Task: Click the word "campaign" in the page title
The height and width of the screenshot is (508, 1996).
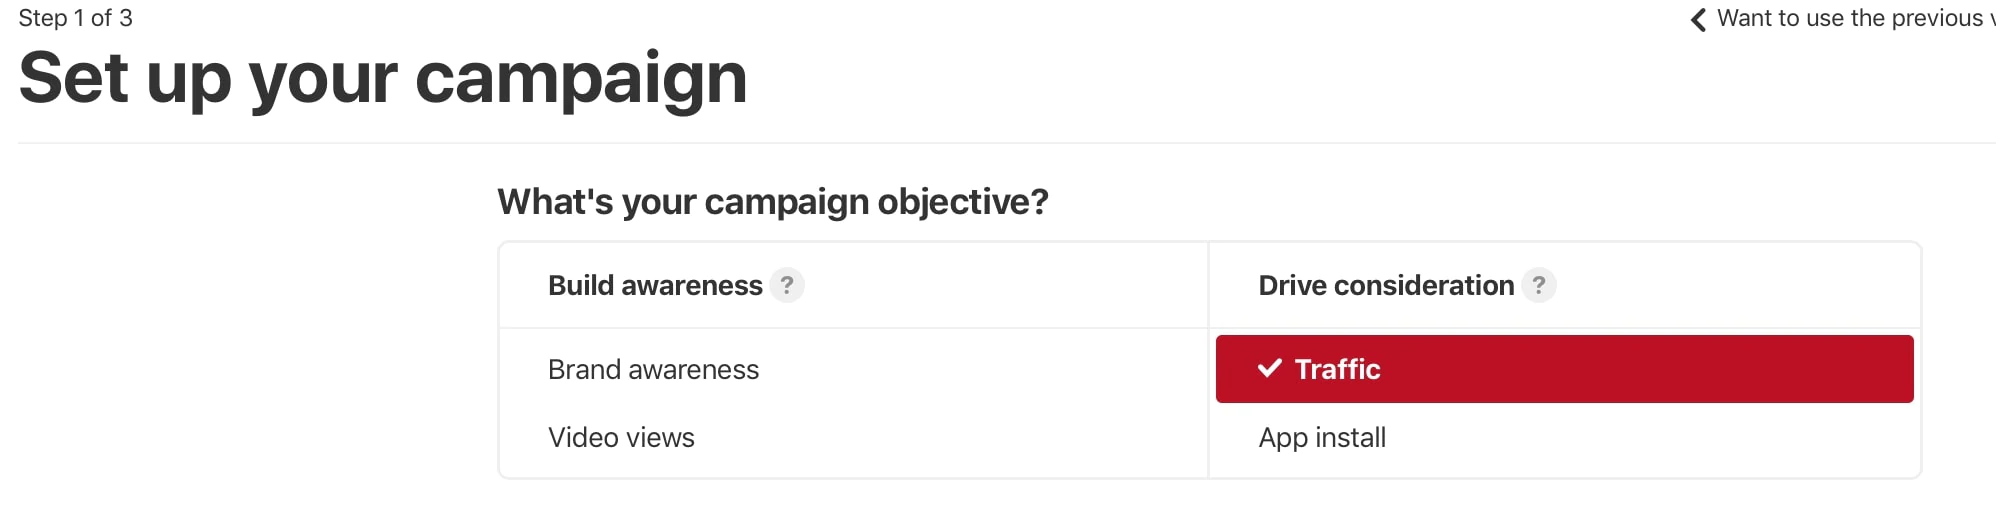Action: coord(581,78)
